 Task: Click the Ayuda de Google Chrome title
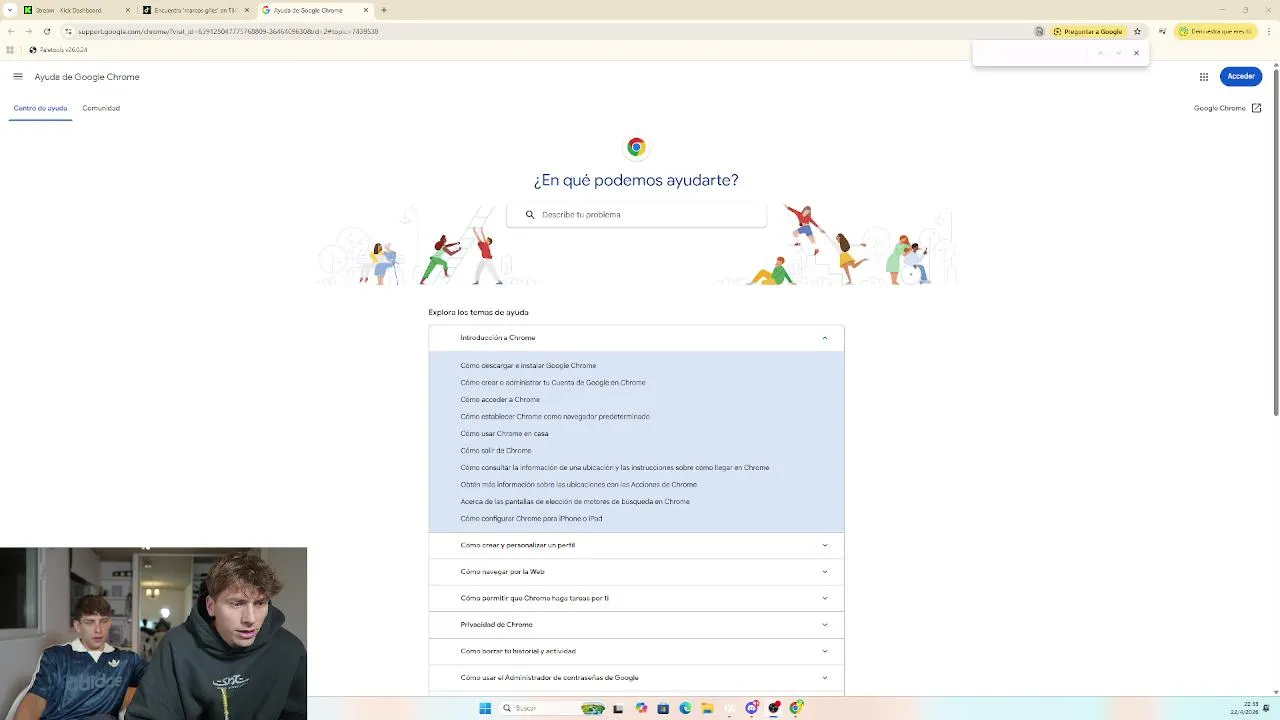pos(87,77)
